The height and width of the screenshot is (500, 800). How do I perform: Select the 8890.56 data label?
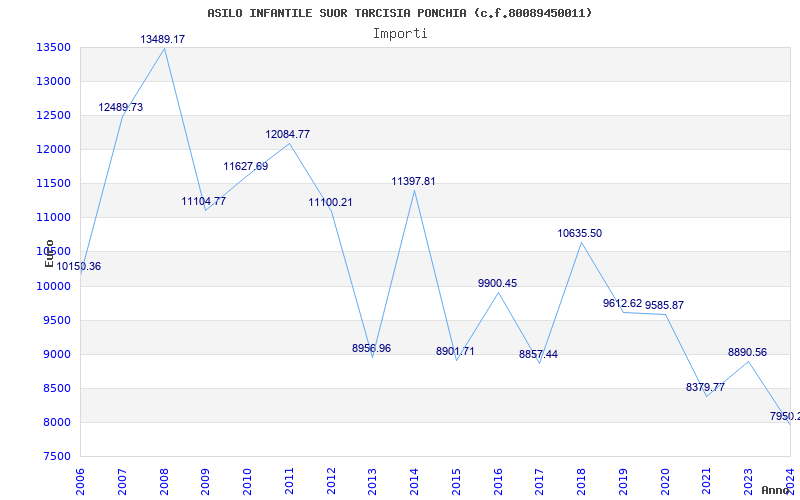(x=747, y=353)
